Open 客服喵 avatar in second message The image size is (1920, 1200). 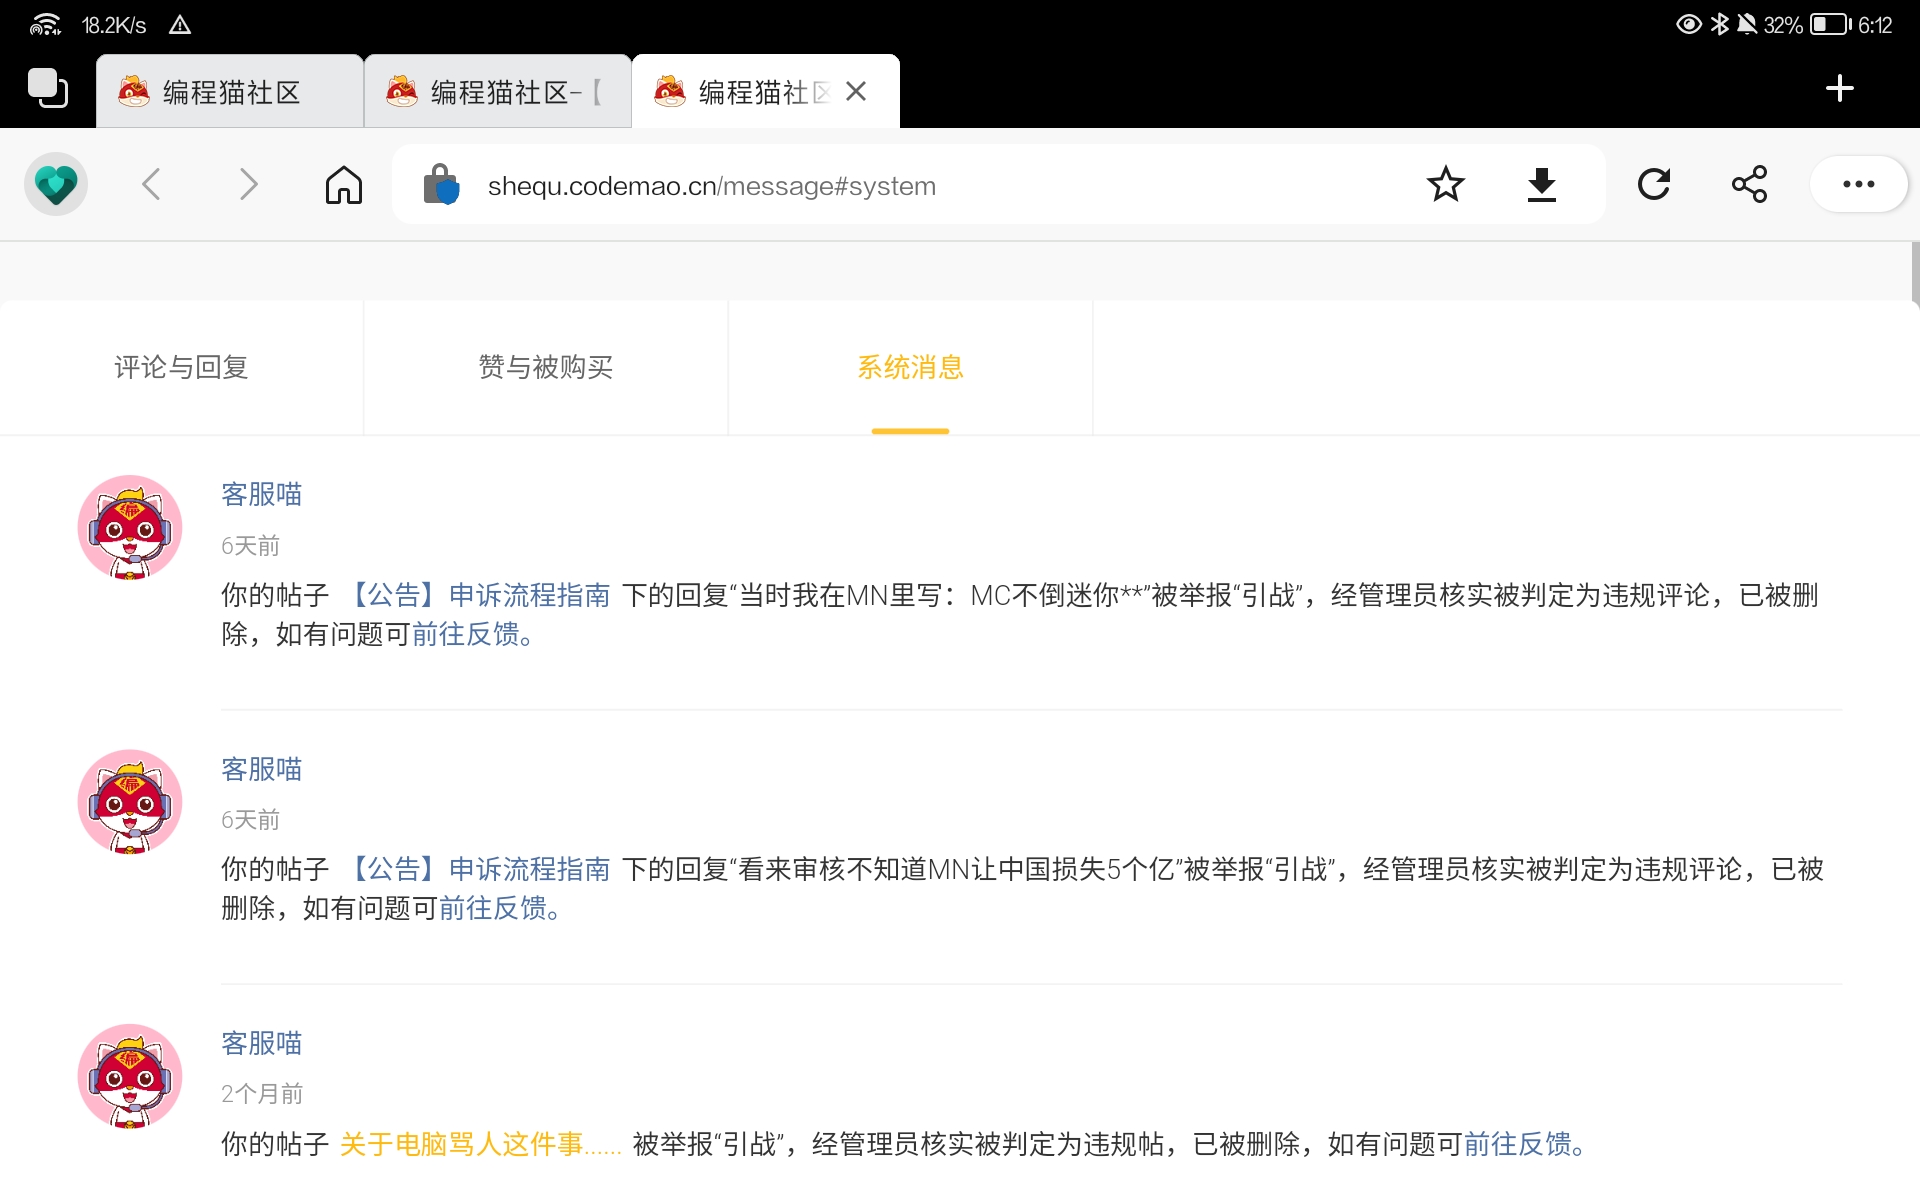130,801
